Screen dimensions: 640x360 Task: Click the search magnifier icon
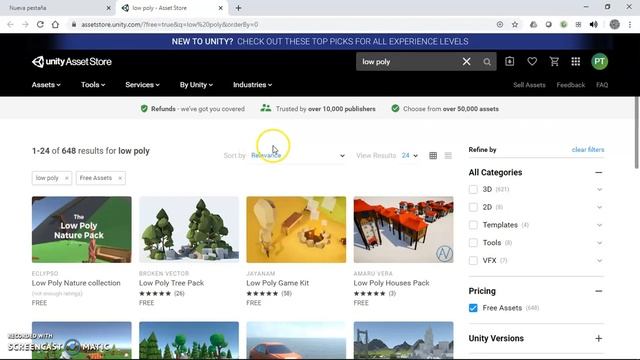coord(487,62)
